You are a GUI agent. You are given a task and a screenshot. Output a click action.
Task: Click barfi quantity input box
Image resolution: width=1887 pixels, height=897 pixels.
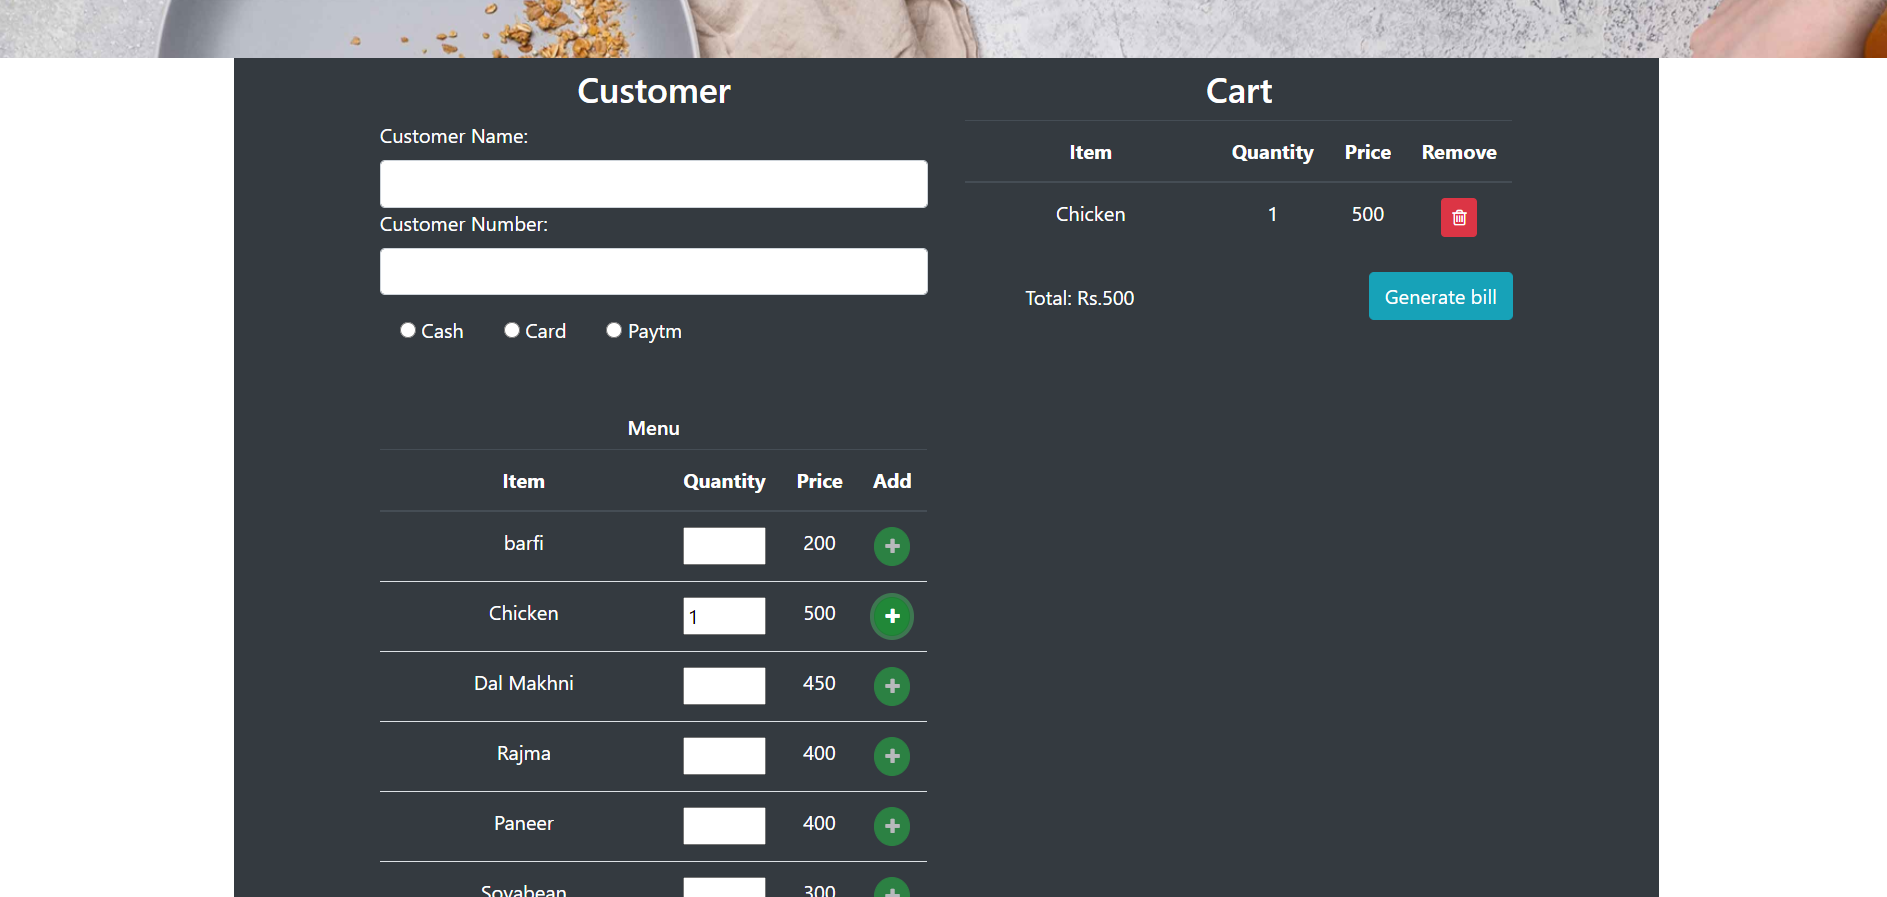click(724, 546)
